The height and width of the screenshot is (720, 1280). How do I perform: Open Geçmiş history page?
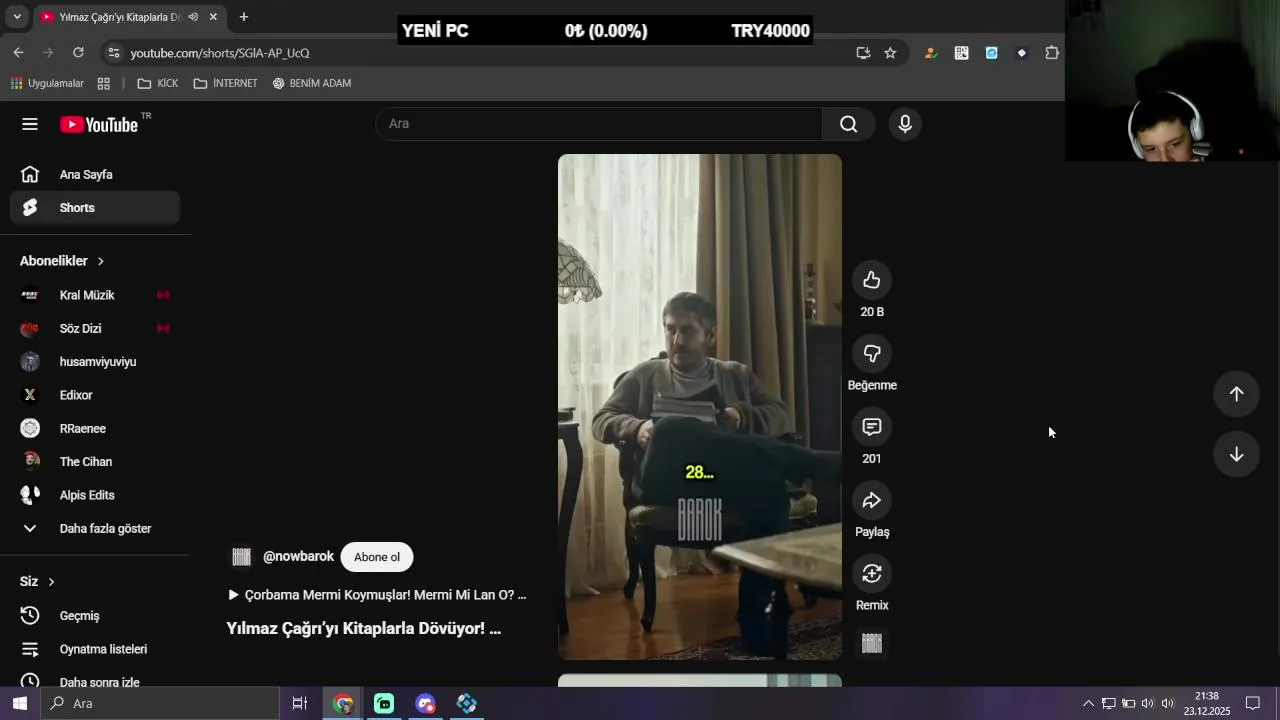(x=95, y=616)
